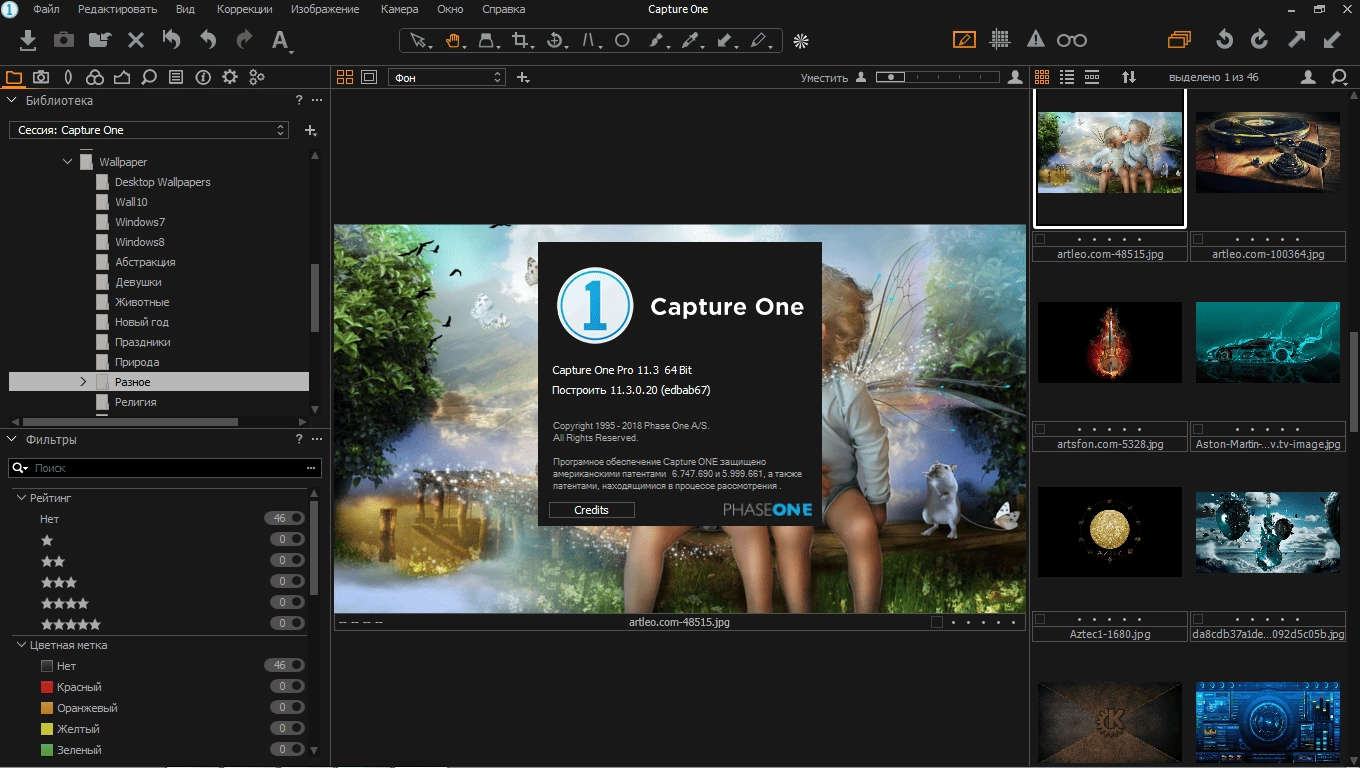Image resolution: width=1360 pixels, height=768 pixels.
Task: Open the Справка menu
Action: tap(503, 9)
